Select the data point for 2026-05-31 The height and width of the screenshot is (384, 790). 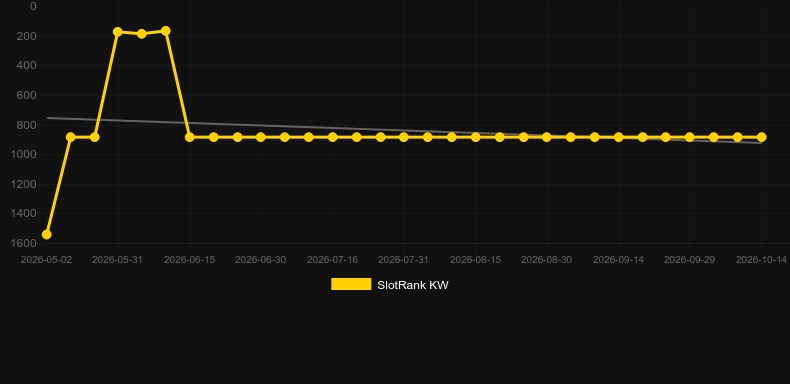click(x=118, y=32)
